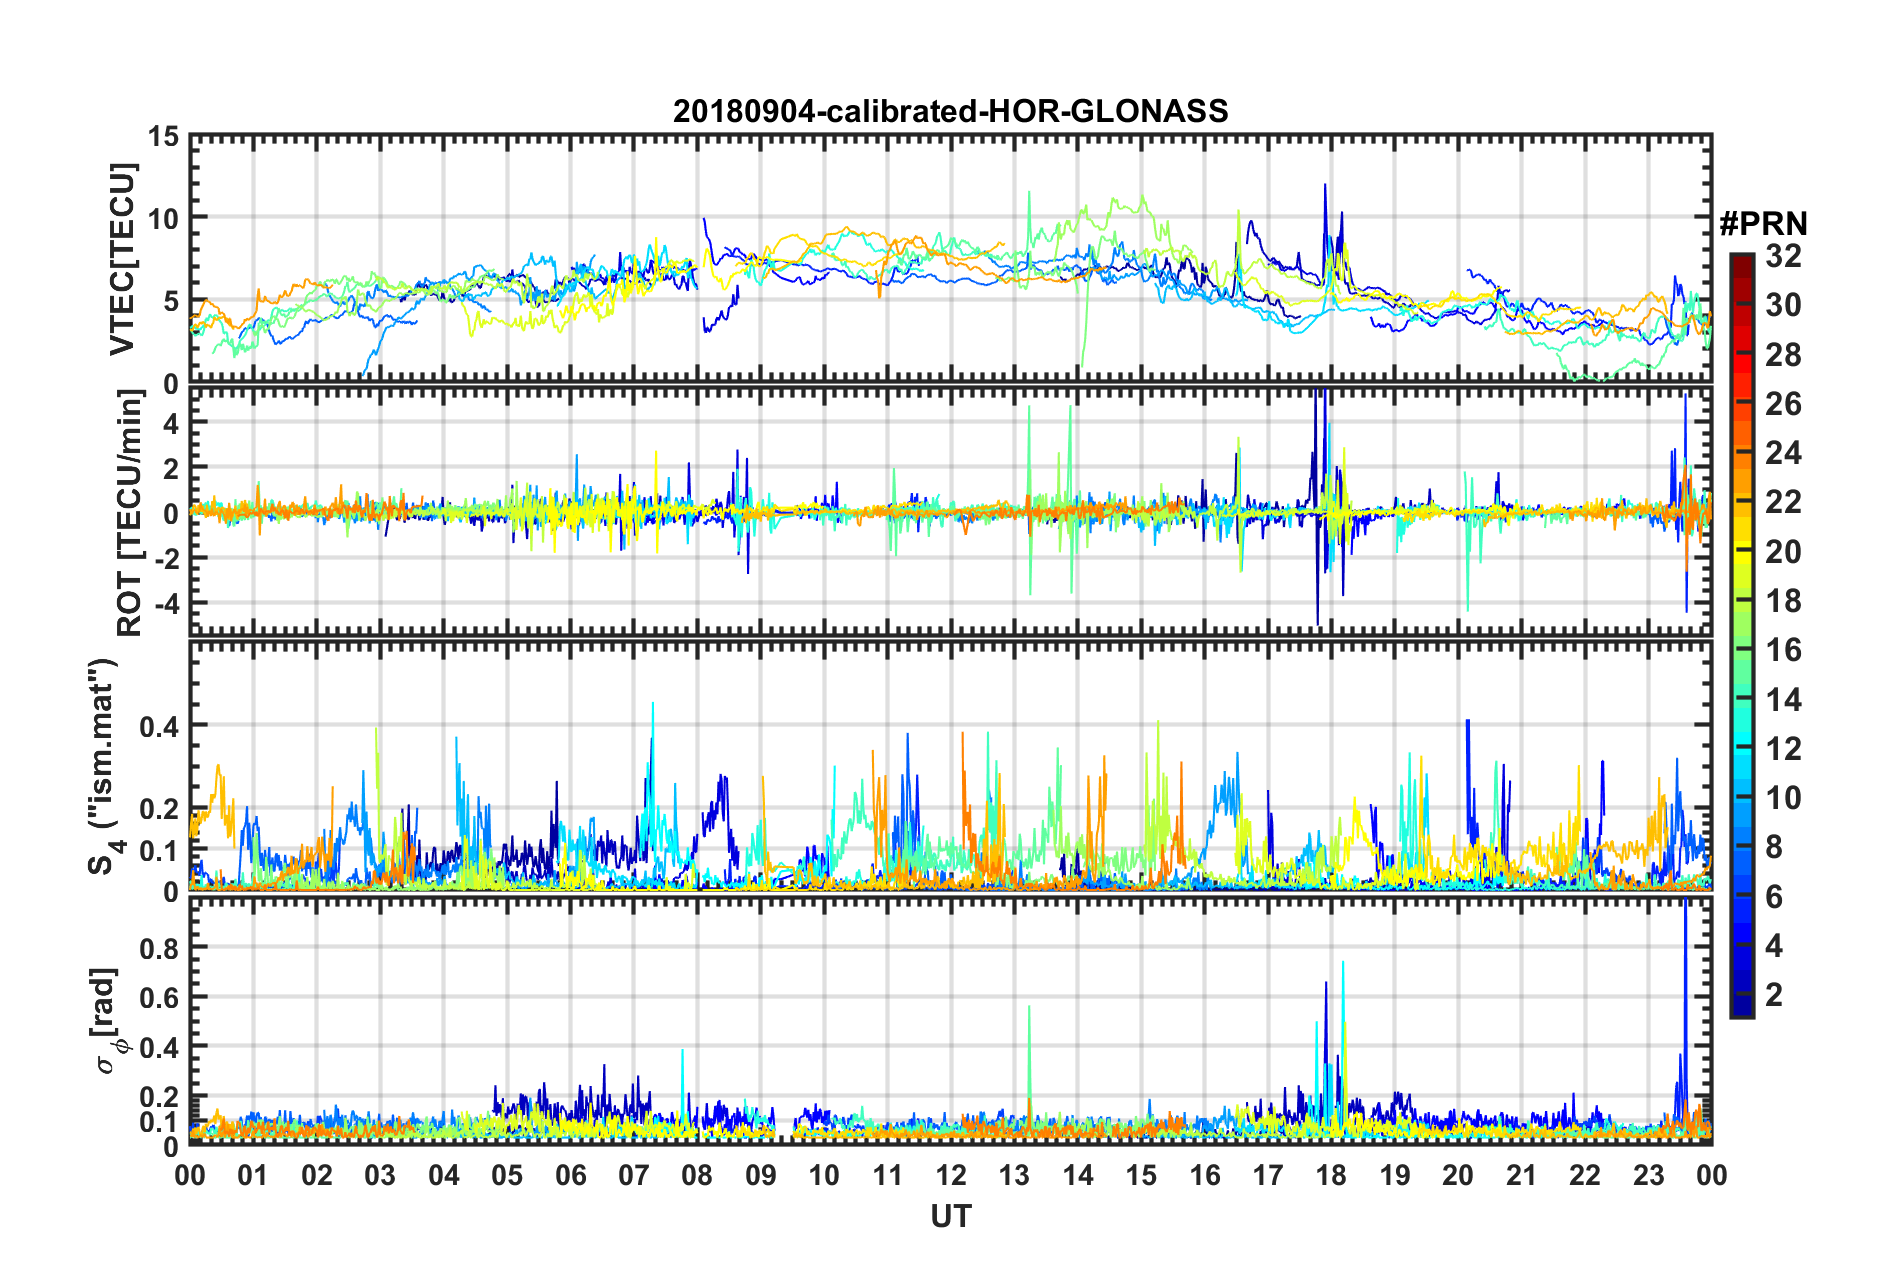Select the colorbar tick label 10
The image size is (1902, 1272).
(x=1783, y=798)
